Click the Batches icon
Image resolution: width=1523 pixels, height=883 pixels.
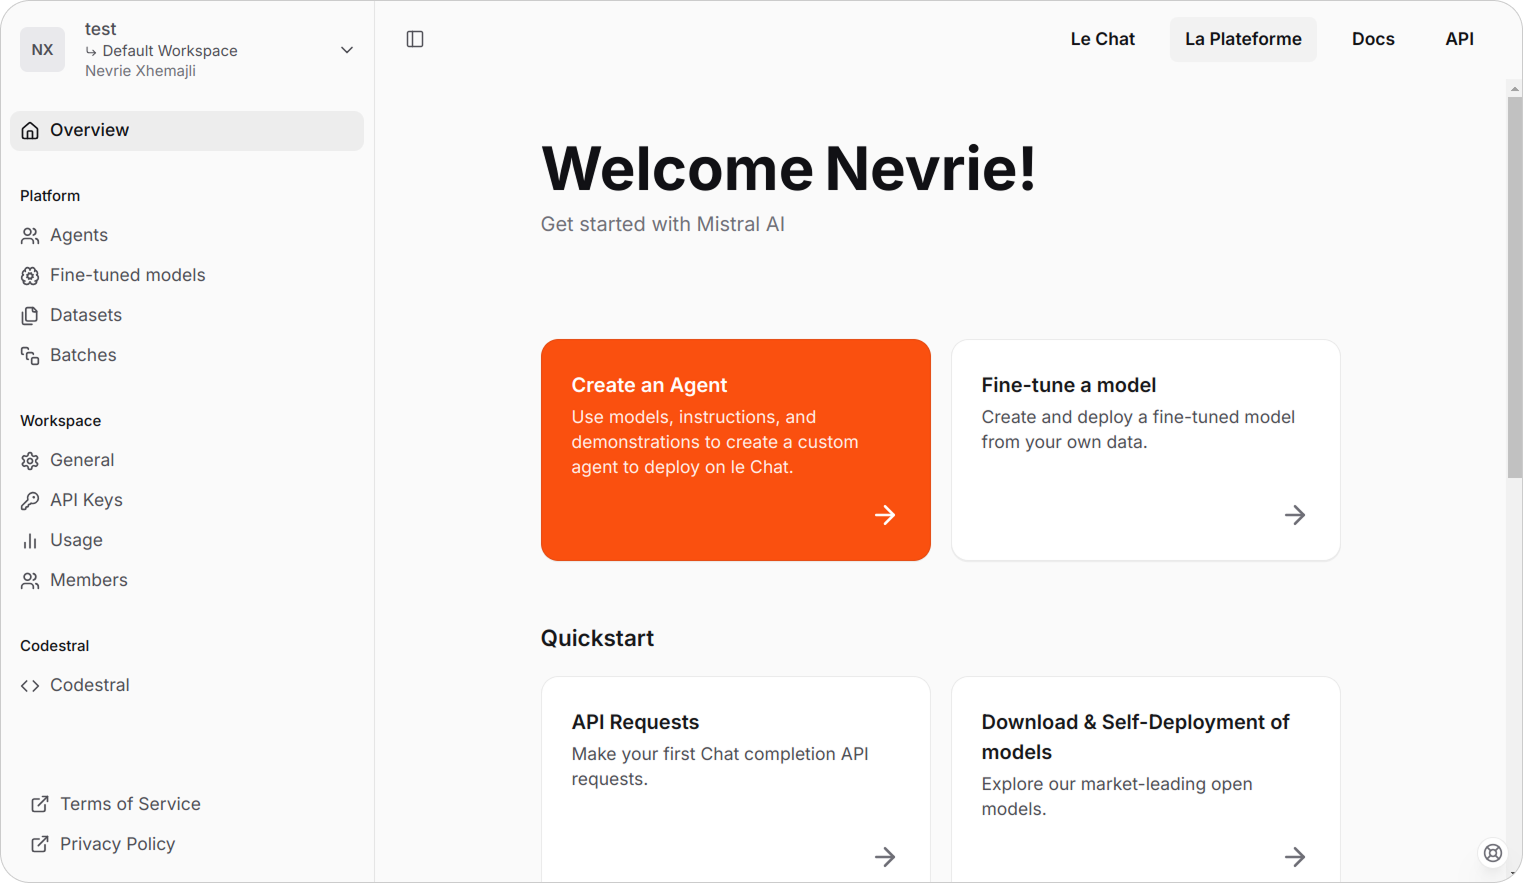click(x=30, y=356)
